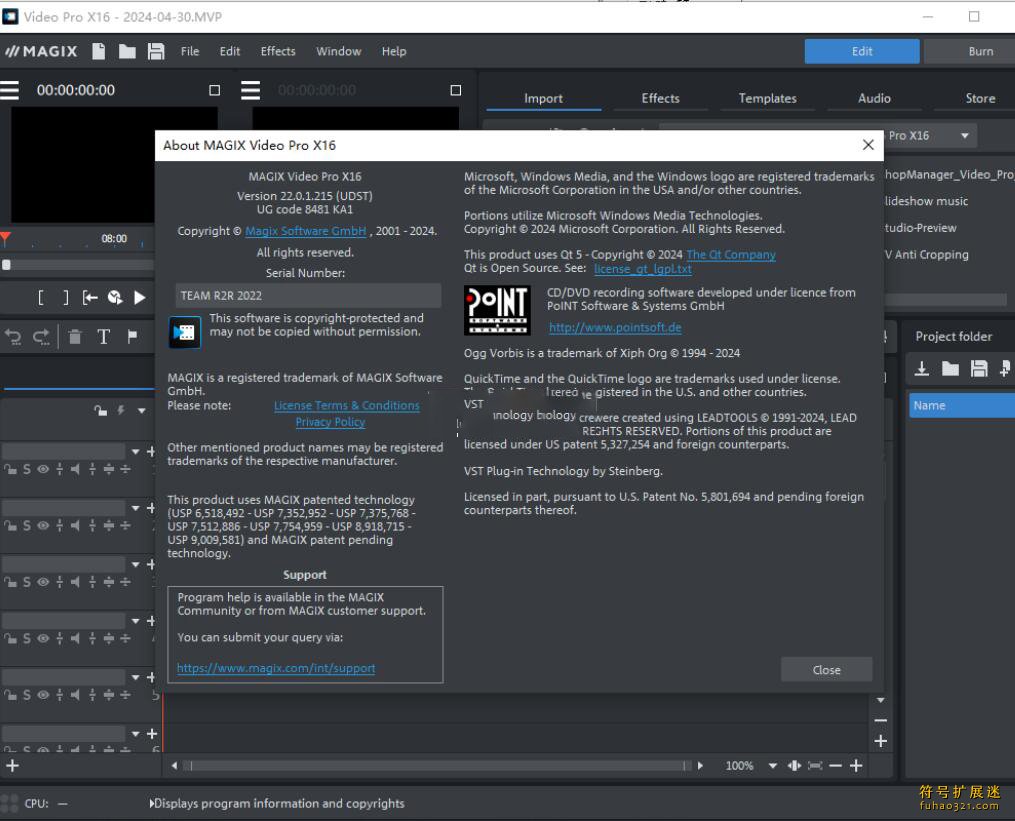
Task: Expand the first track with its plus
Action: [151, 451]
